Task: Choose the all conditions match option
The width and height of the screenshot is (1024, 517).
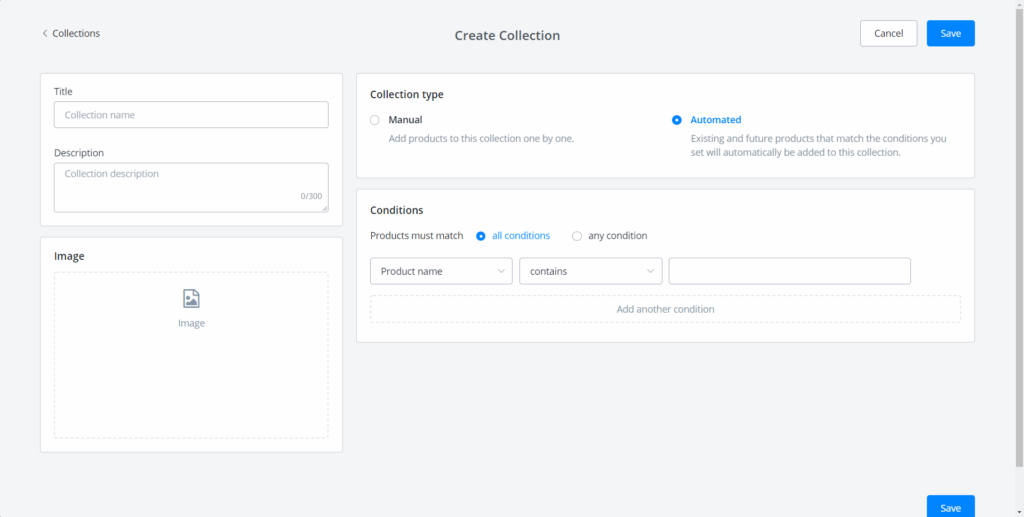Action: pyautogui.click(x=481, y=236)
